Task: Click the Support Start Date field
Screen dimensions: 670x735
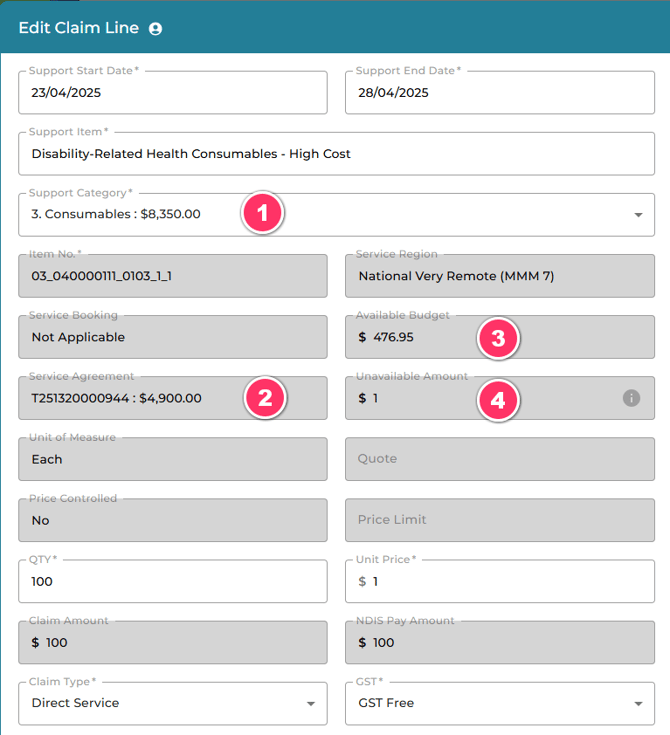Action: tap(173, 92)
